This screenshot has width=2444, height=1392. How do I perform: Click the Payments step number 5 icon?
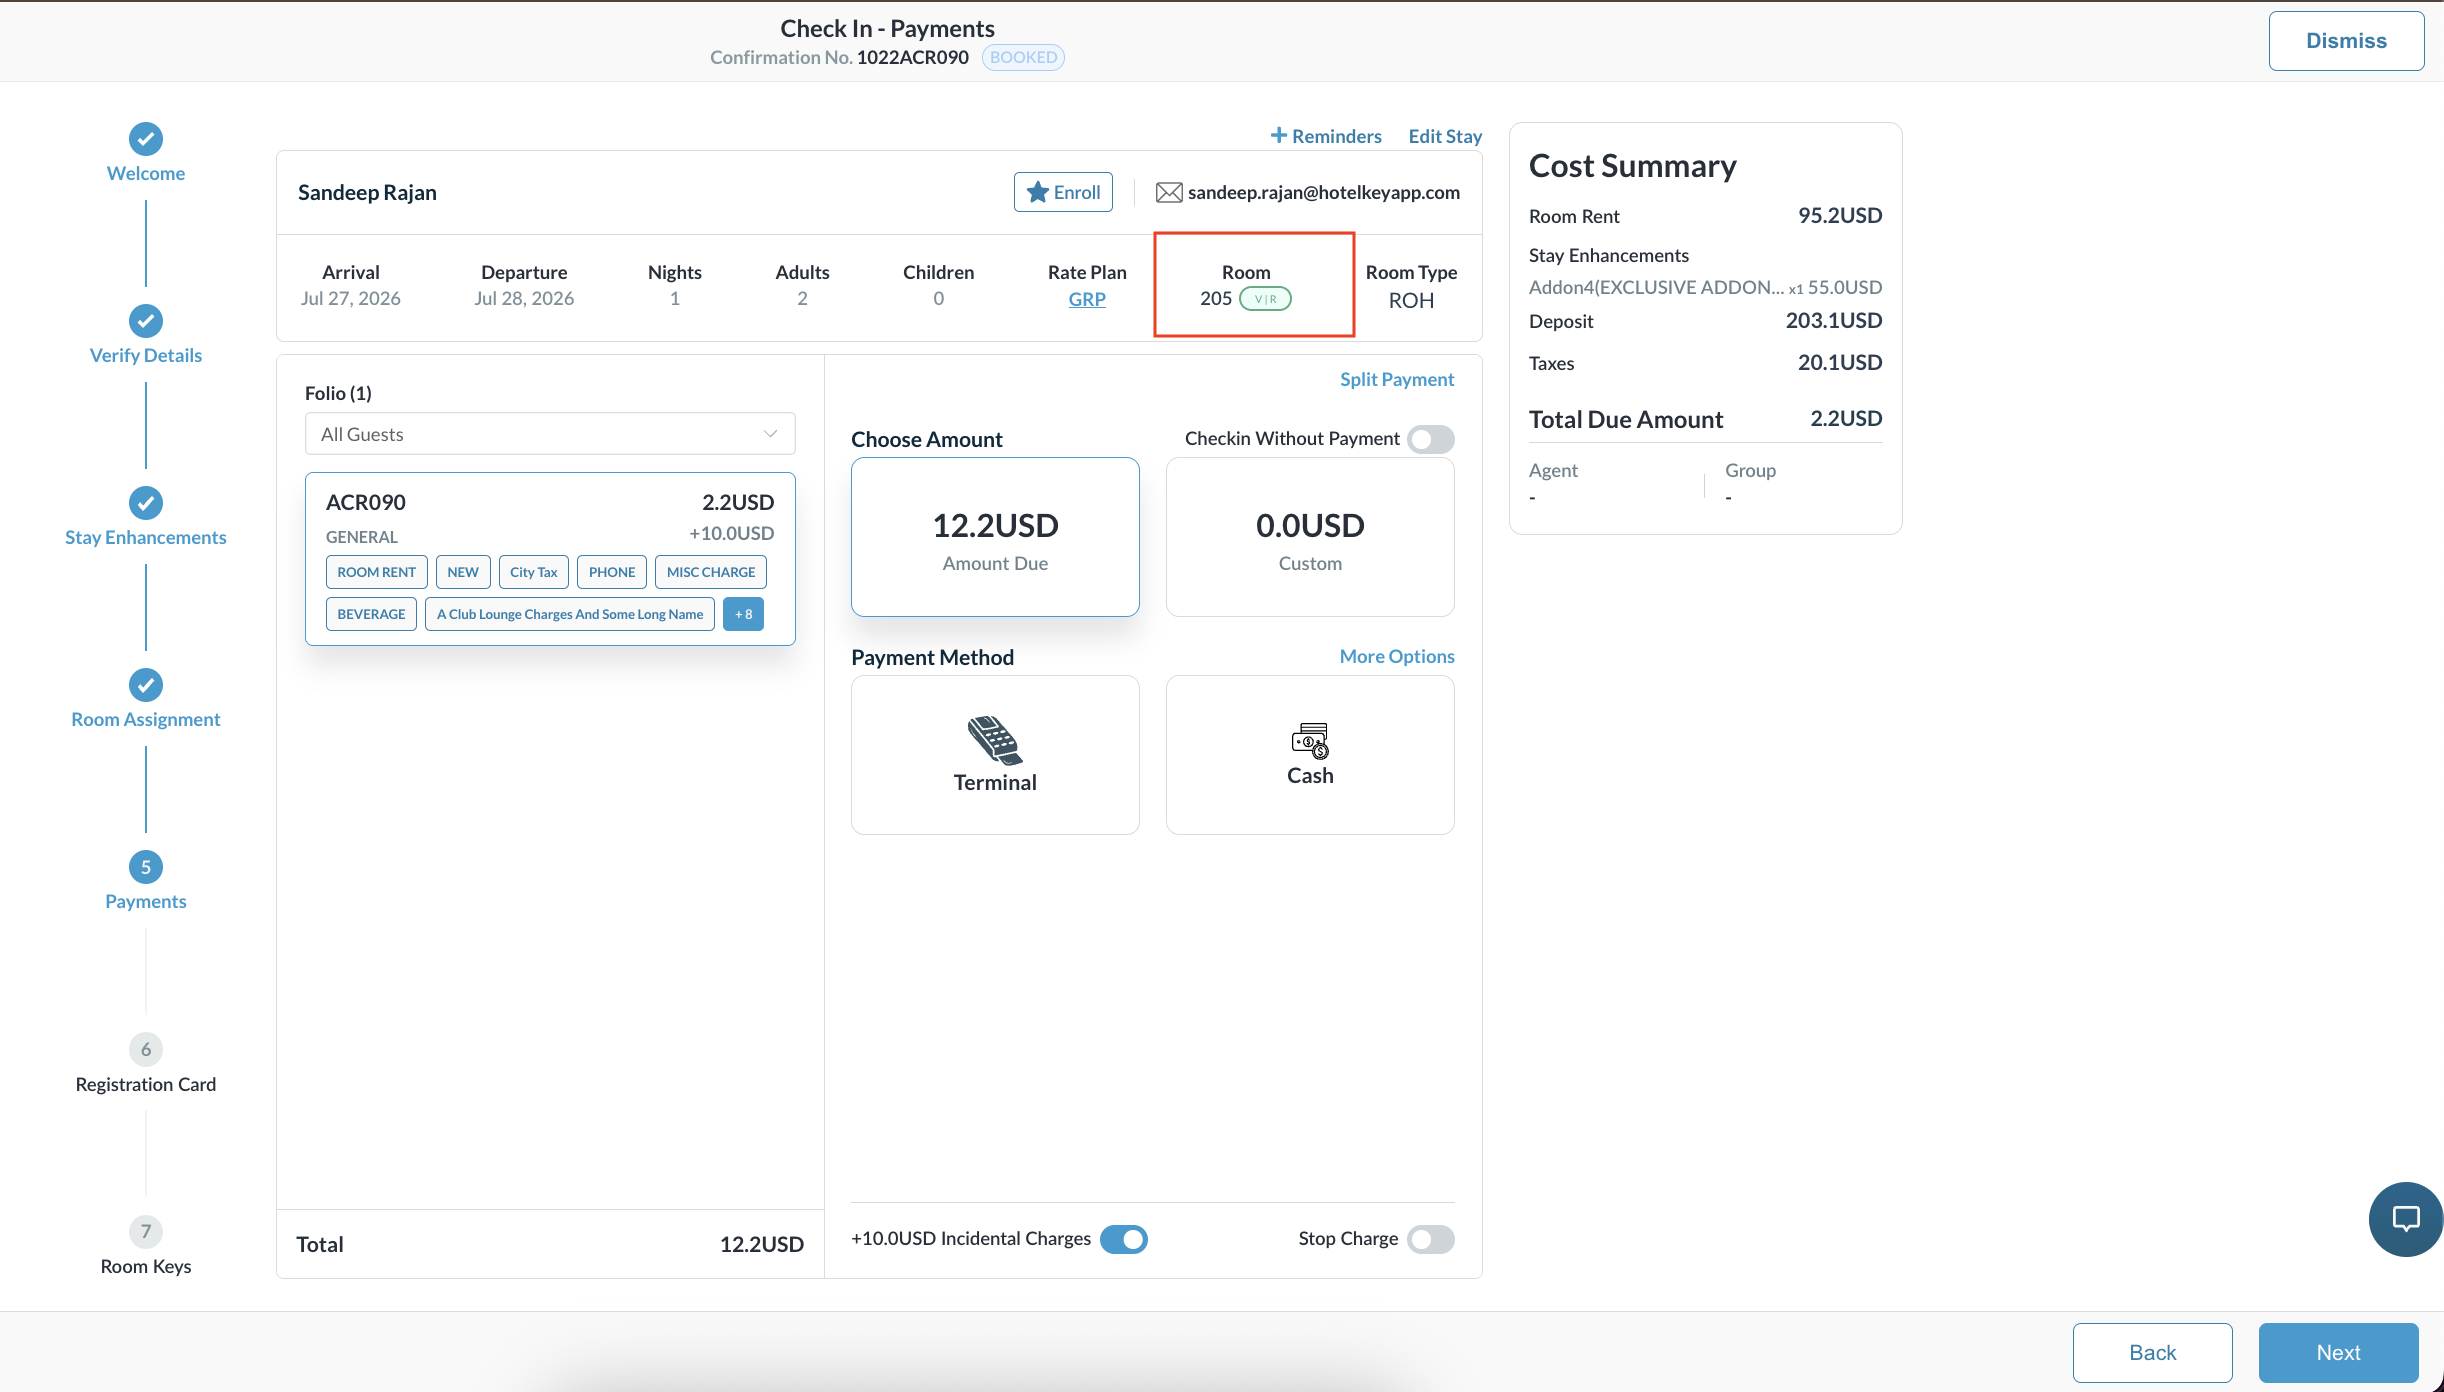(146, 867)
